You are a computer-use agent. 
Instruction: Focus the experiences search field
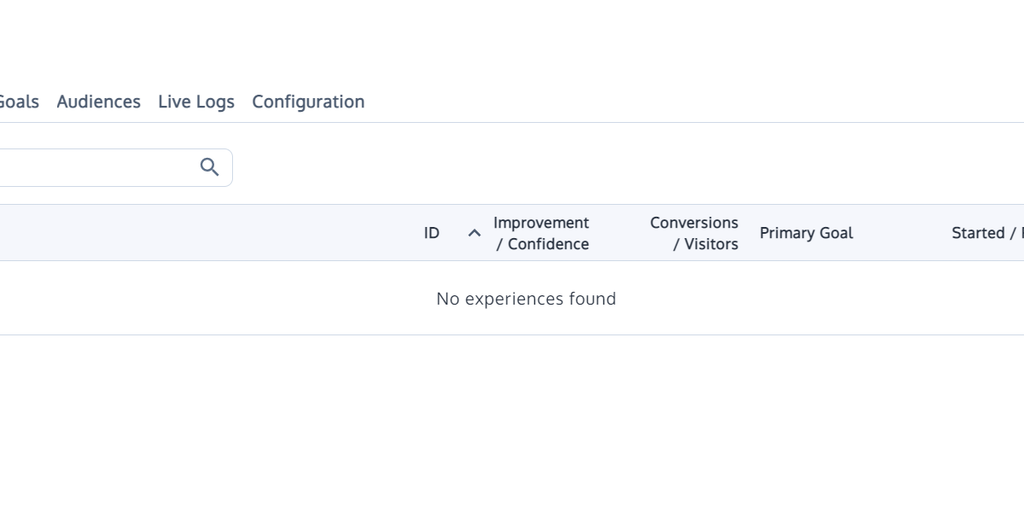pyautogui.click(x=90, y=167)
